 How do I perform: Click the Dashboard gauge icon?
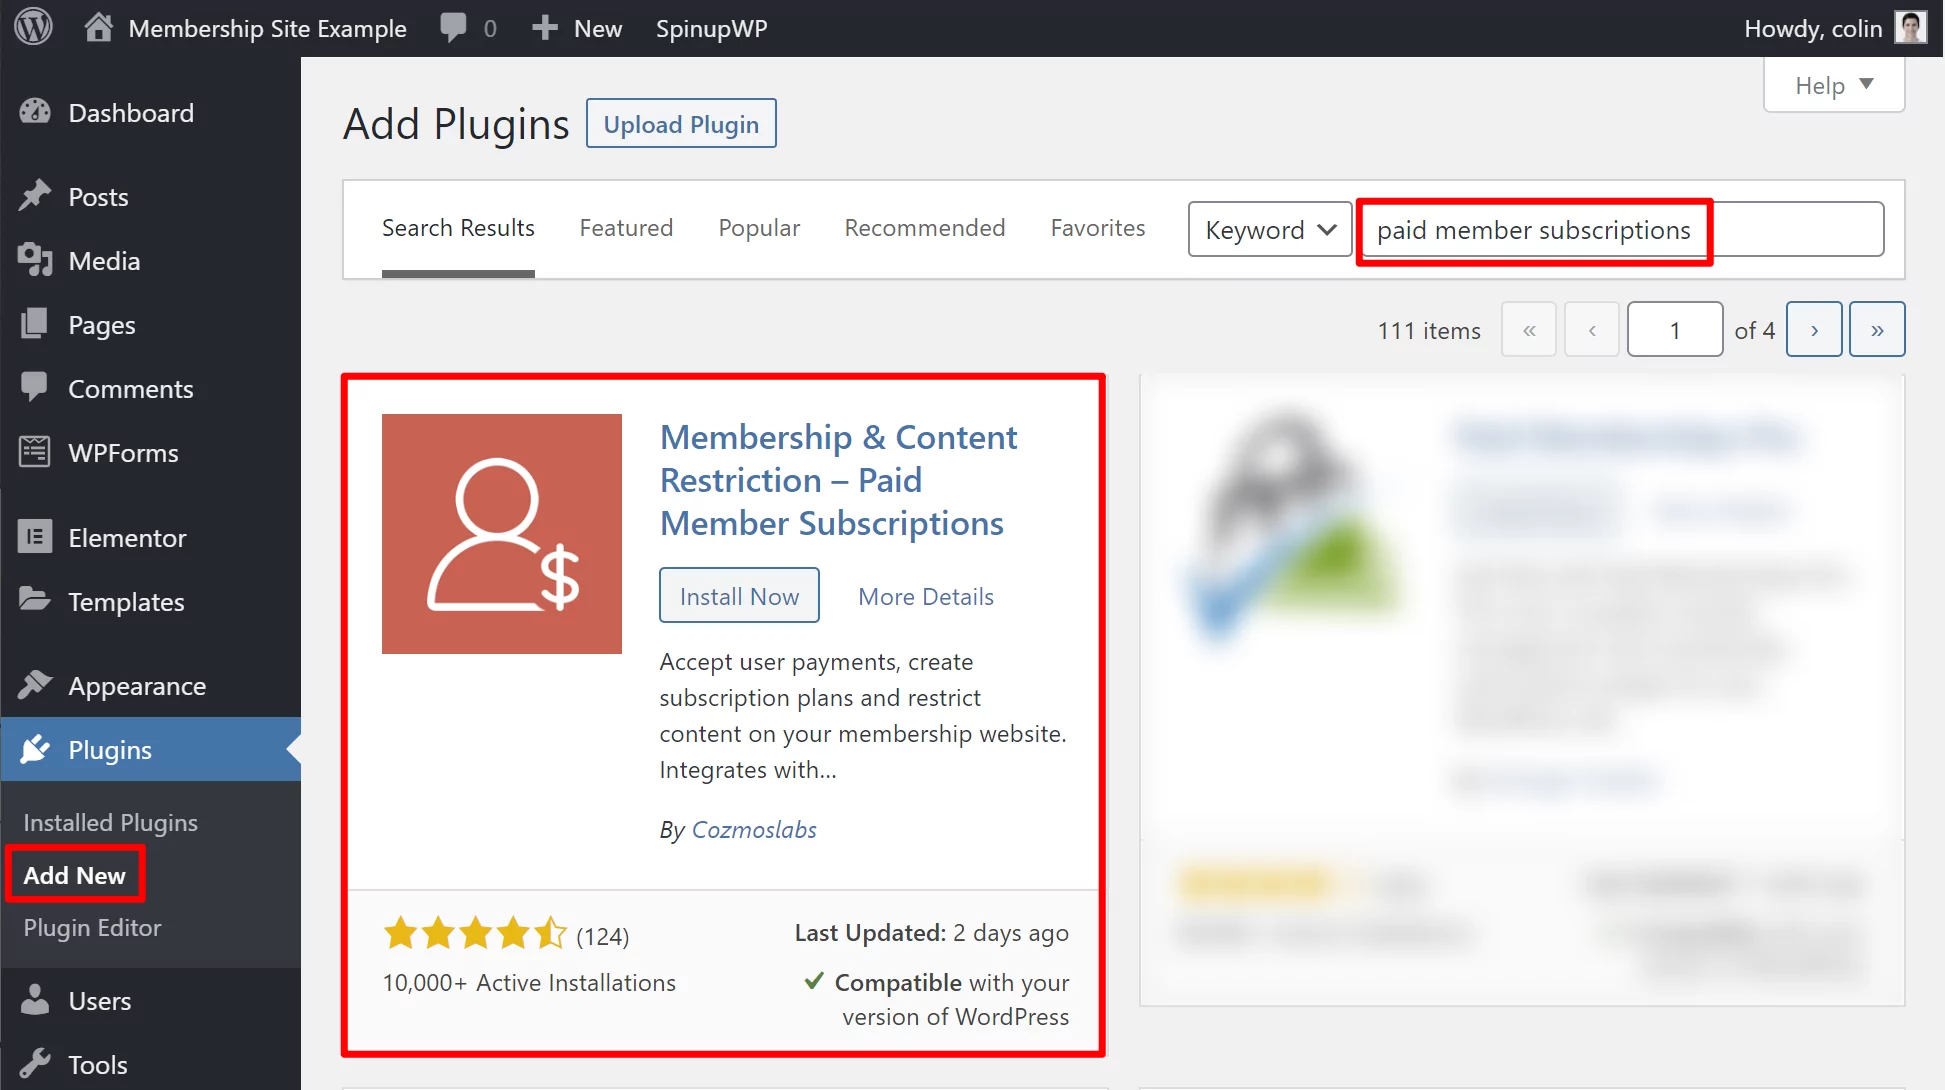(x=35, y=112)
